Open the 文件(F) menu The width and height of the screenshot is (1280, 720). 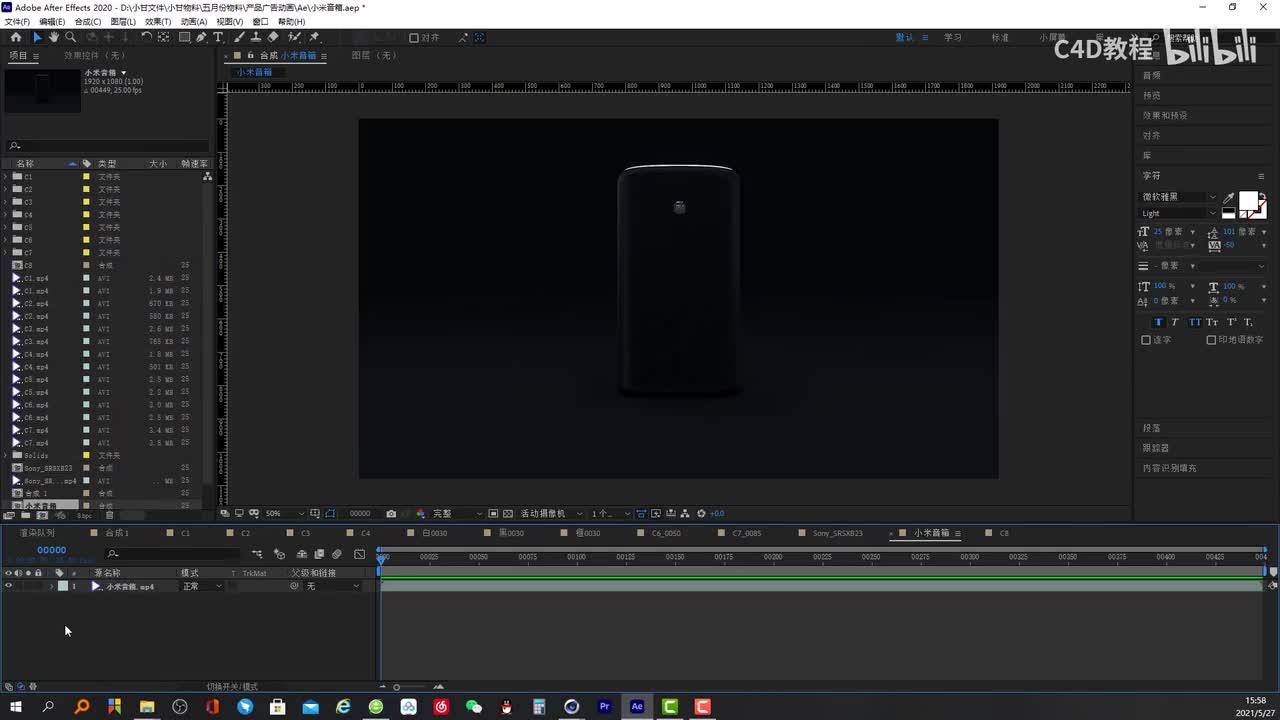click(x=17, y=21)
